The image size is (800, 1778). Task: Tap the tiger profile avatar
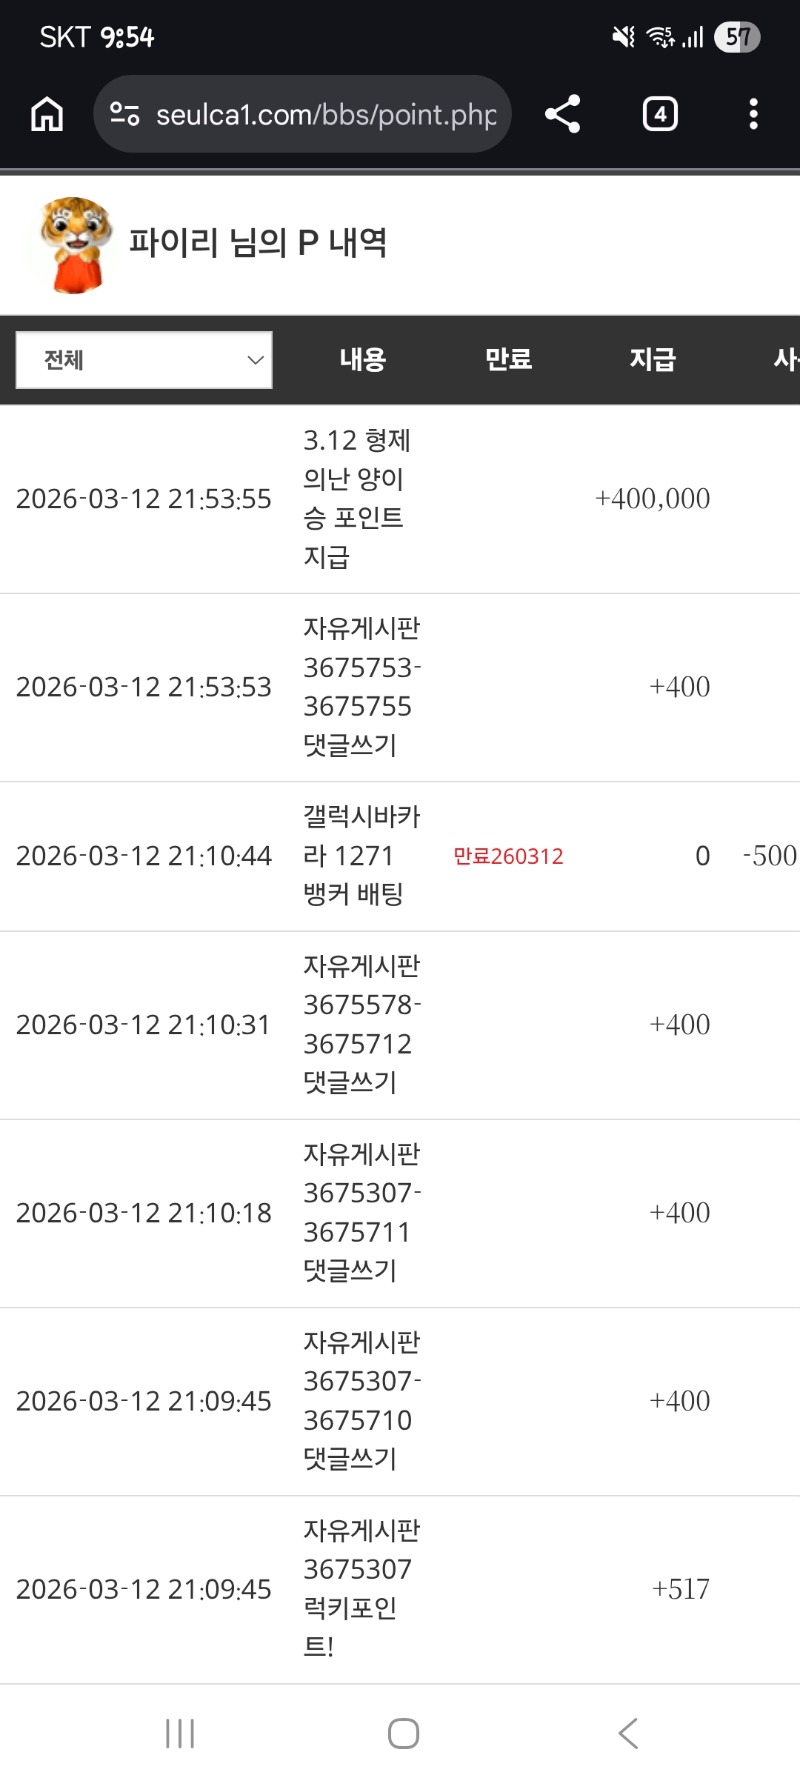point(75,244)
